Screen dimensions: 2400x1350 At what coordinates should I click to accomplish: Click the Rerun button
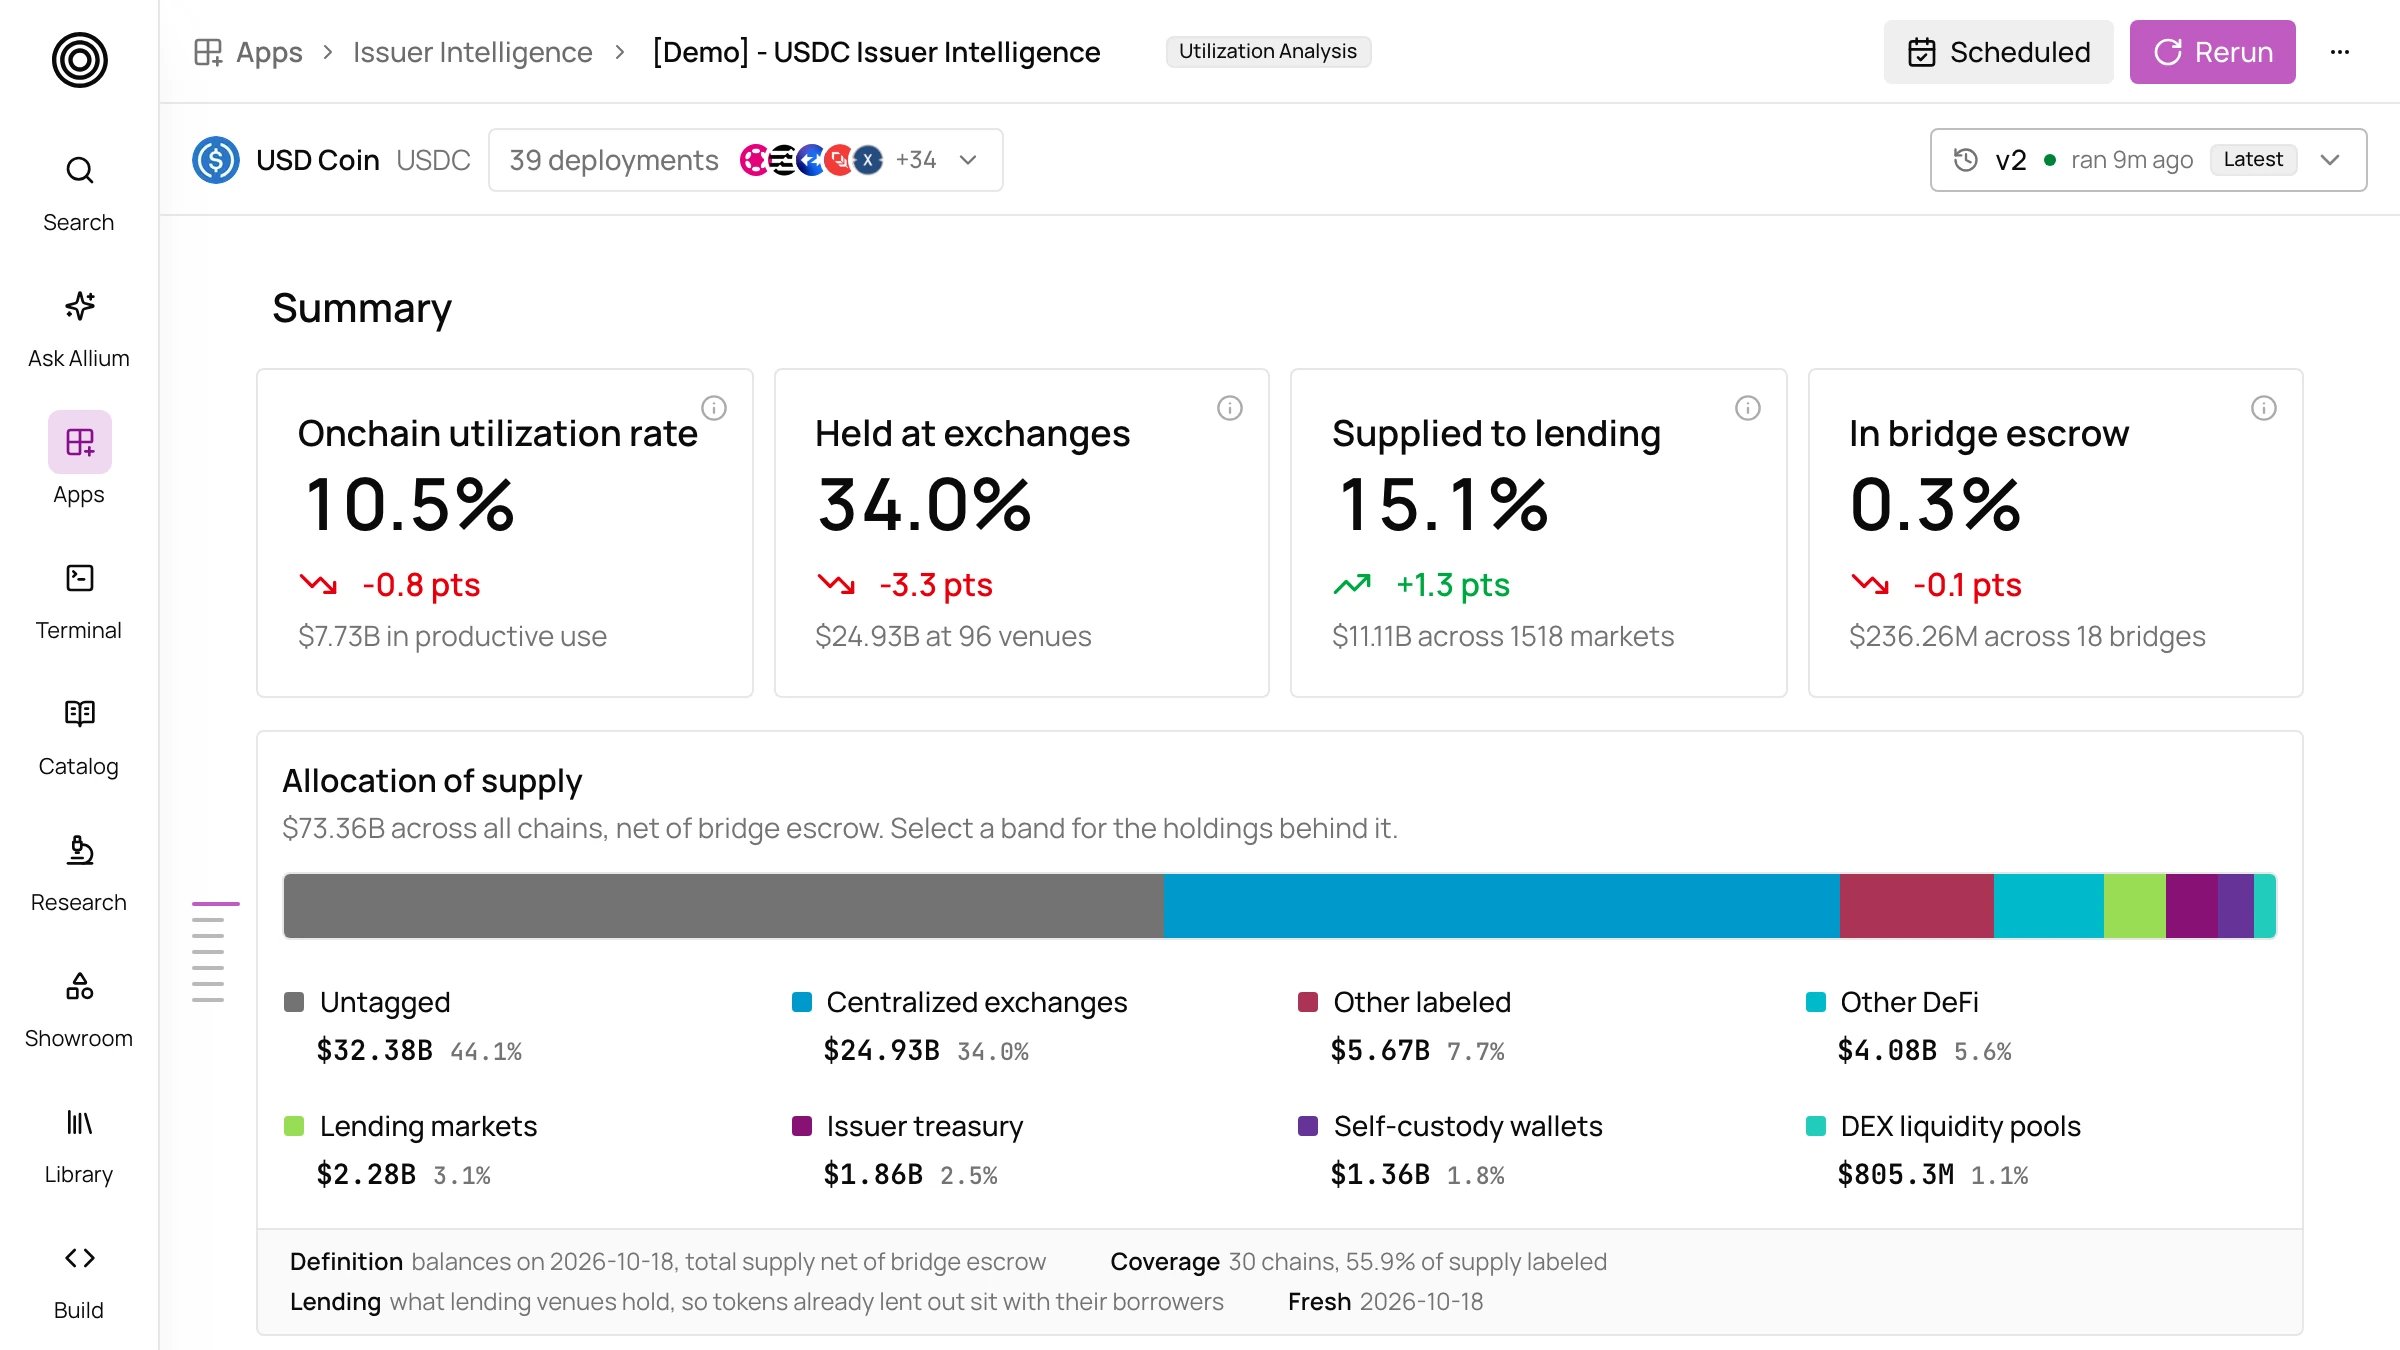click(2213, 52)
